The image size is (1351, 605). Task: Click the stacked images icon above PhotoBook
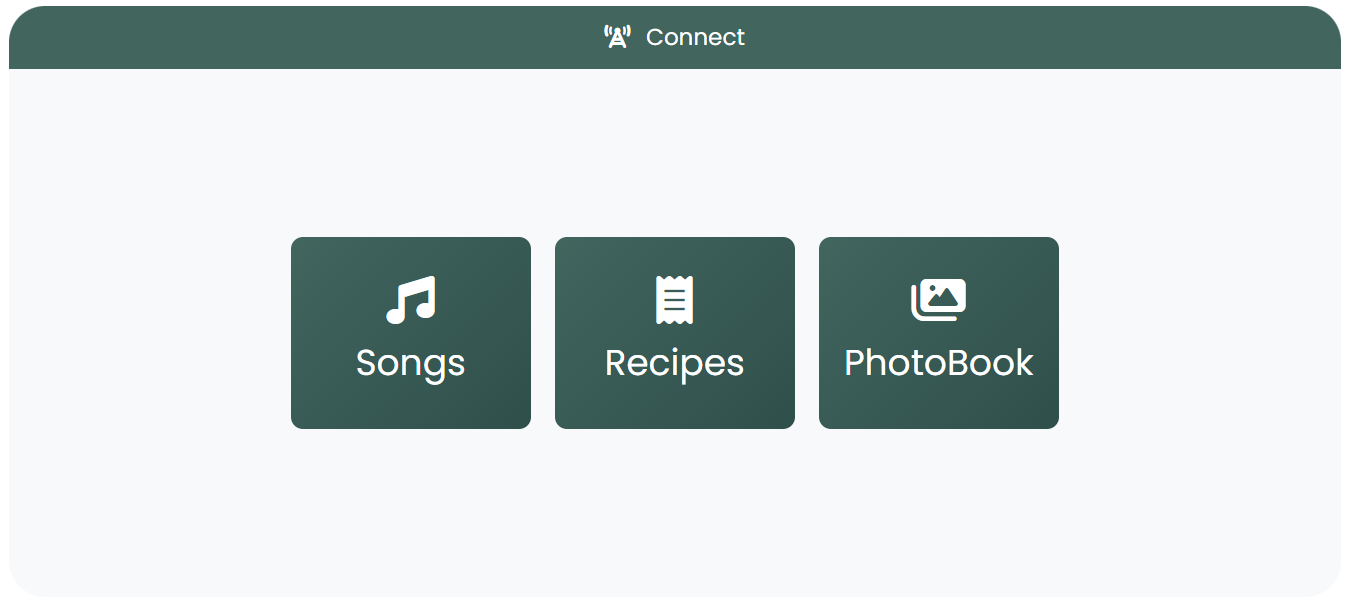coord(938,300)
